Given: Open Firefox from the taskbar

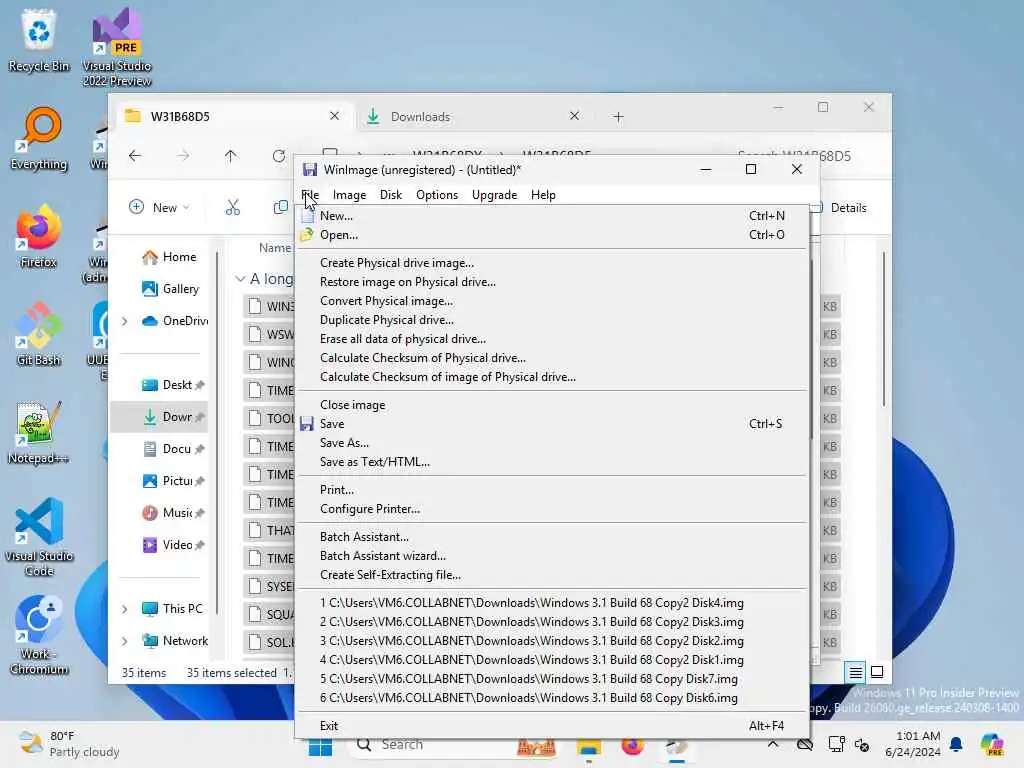Looking at the screenshot, I should [x=632, y=745].
